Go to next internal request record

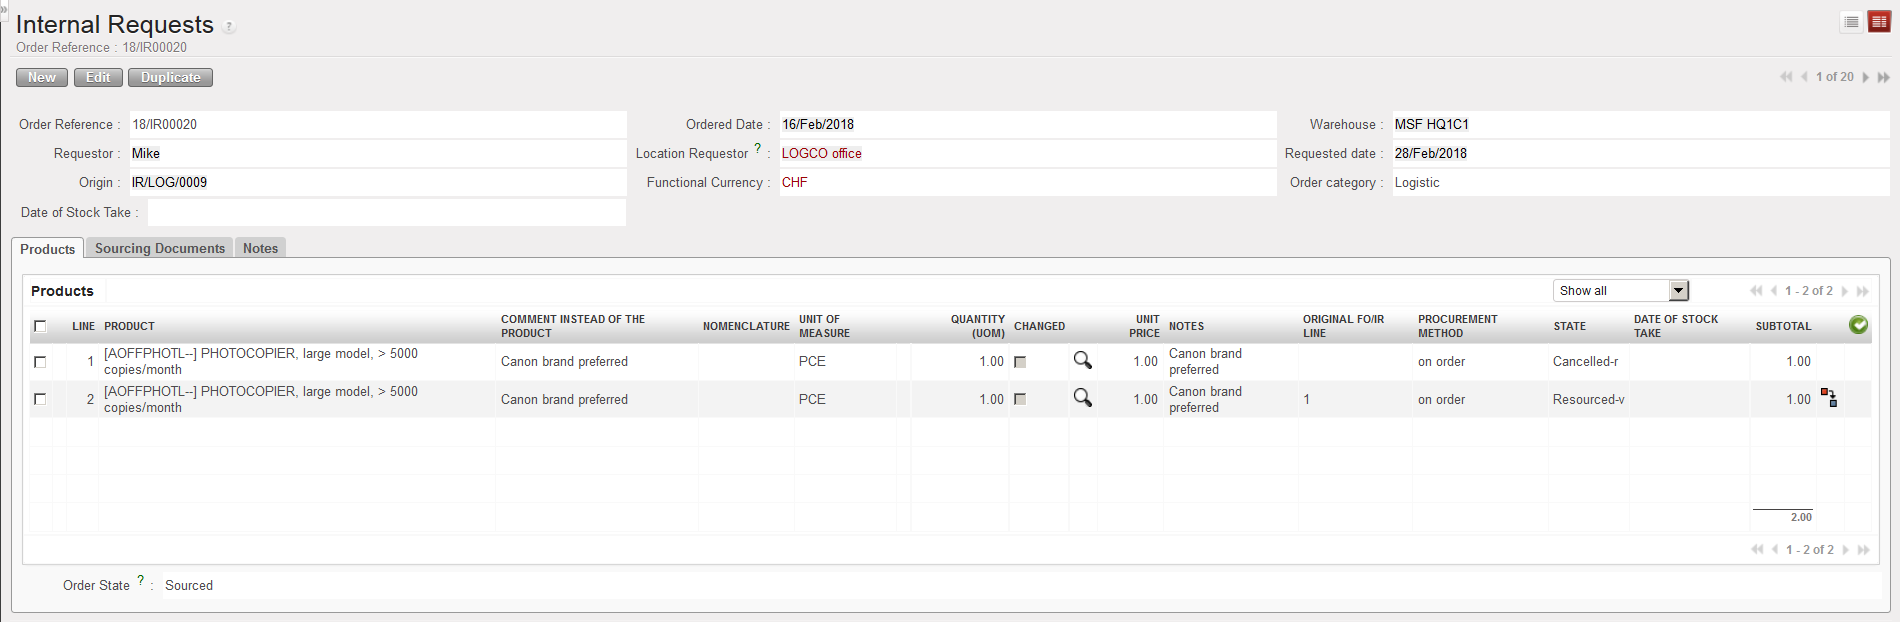pyautogui.click(x=1866, y=77)
